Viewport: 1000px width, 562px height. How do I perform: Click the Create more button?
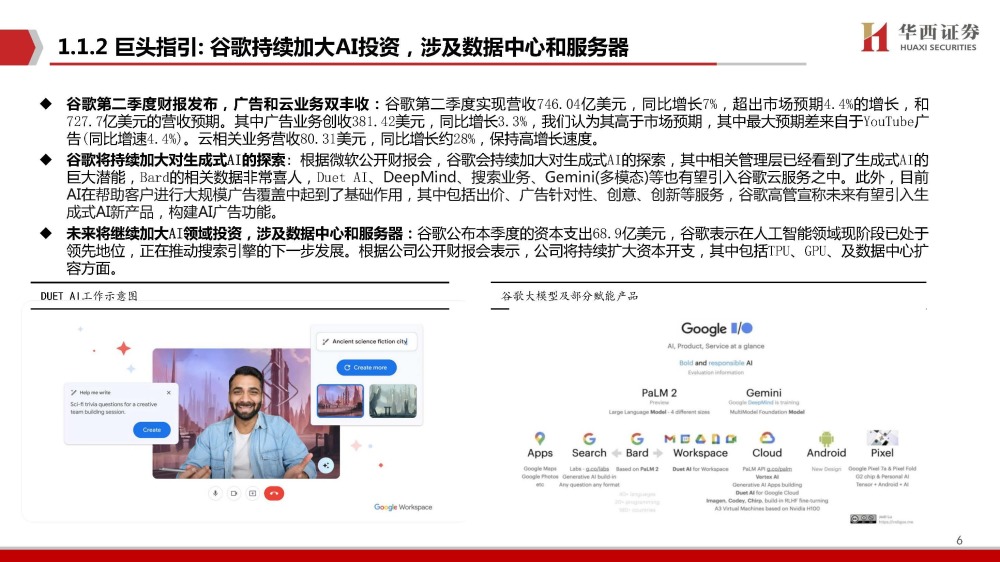point(366,367)
